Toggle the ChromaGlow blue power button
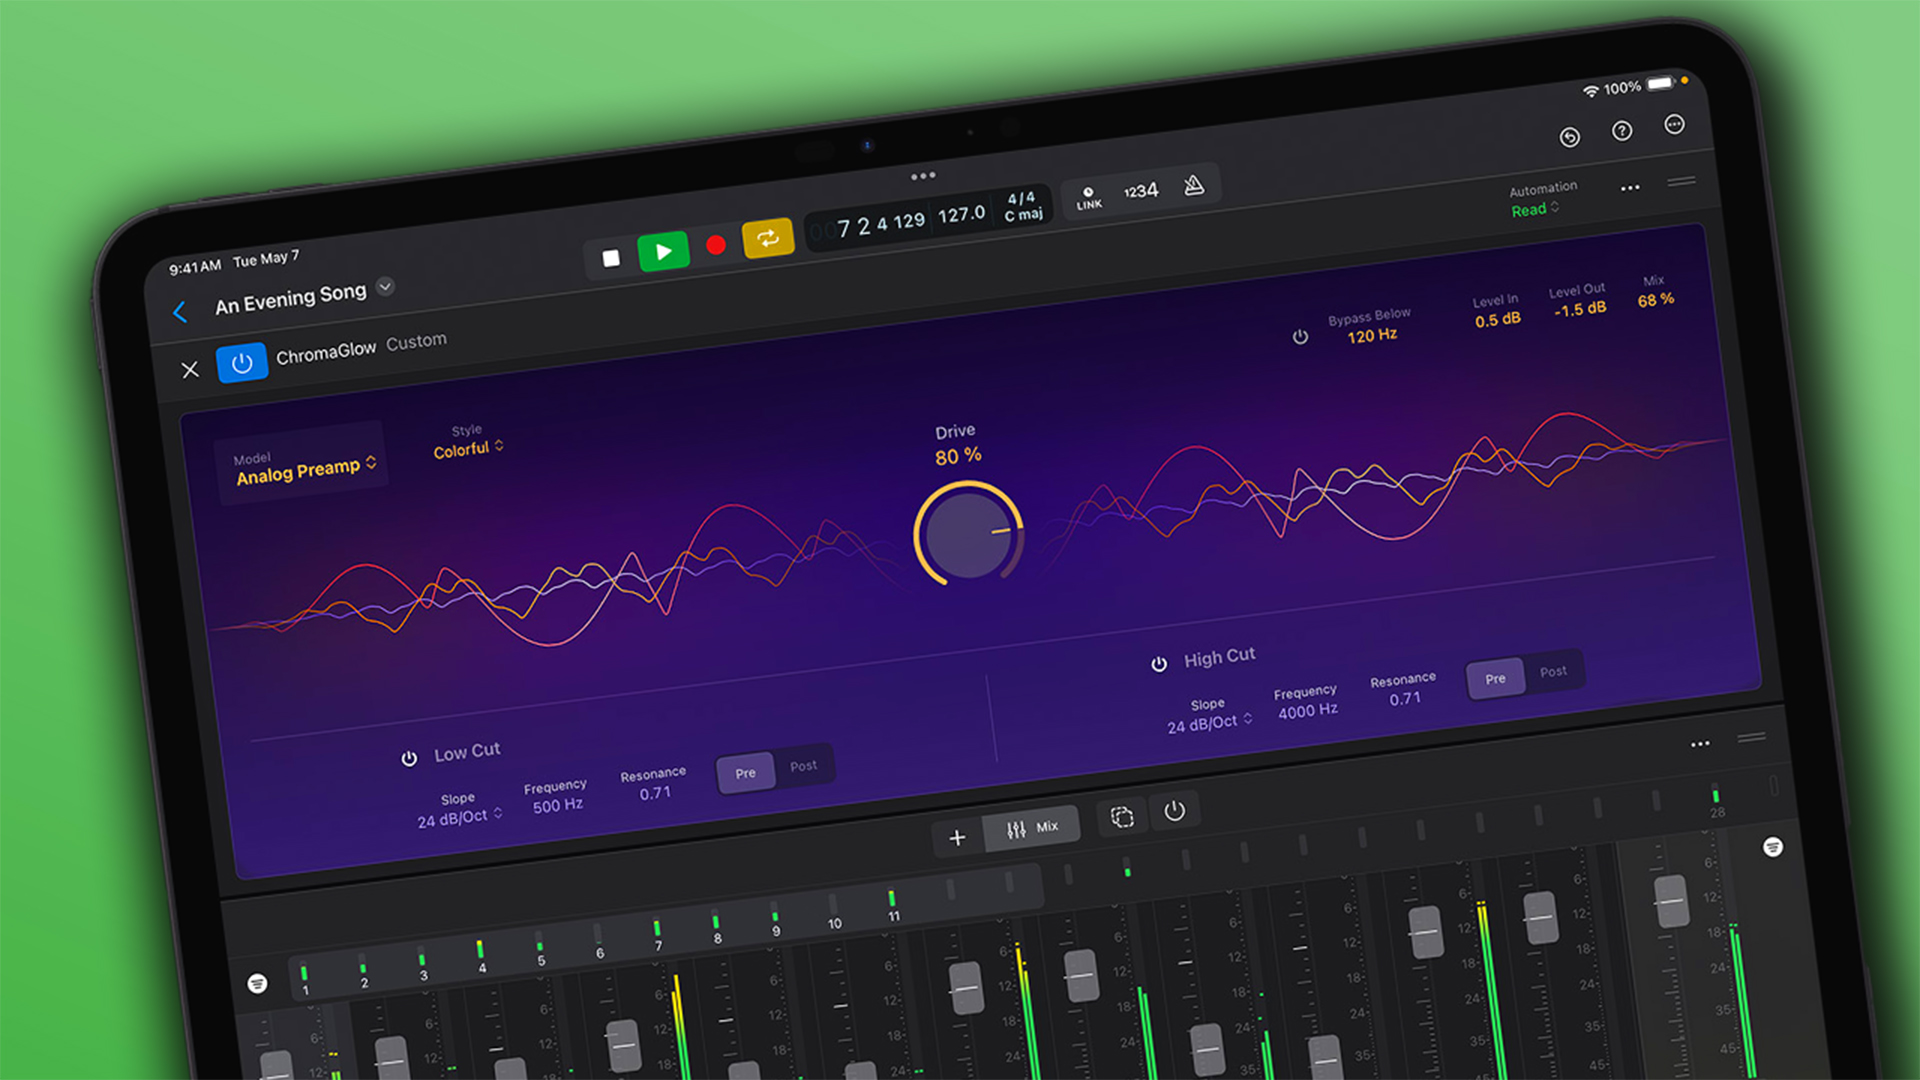The height and width of the screenshot is (1080, 1920). click(x=242, y=363)
